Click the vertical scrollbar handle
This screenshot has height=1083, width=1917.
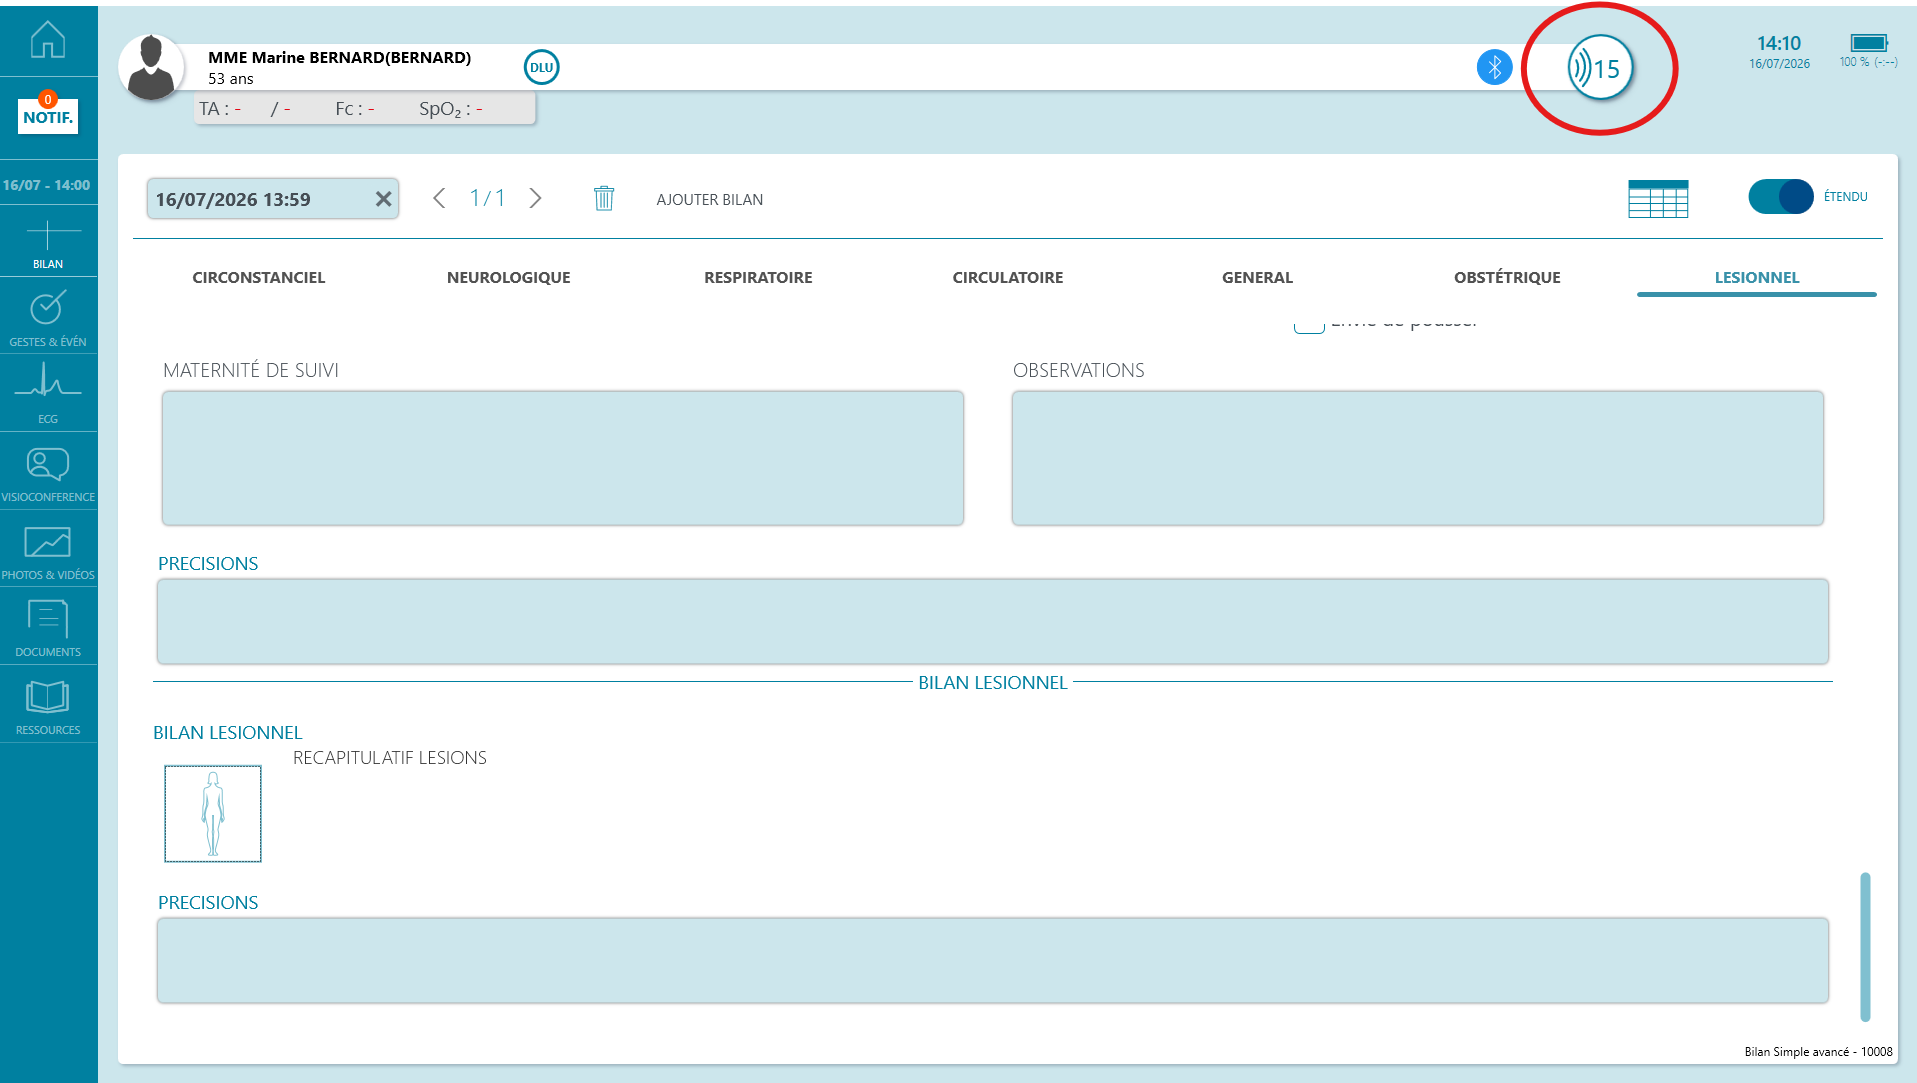point(1865,947)
